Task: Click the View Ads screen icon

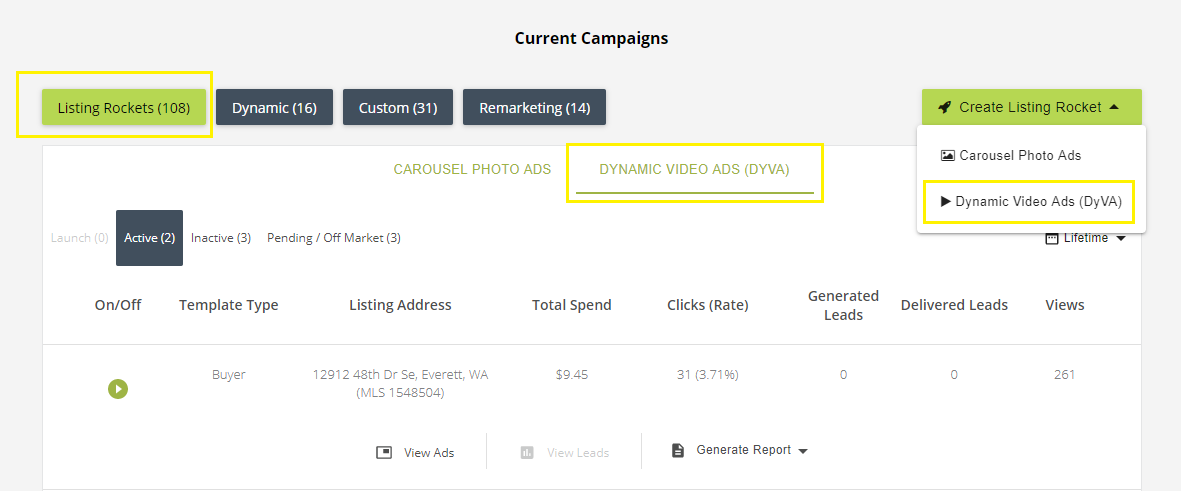Action: coord(384,452)
